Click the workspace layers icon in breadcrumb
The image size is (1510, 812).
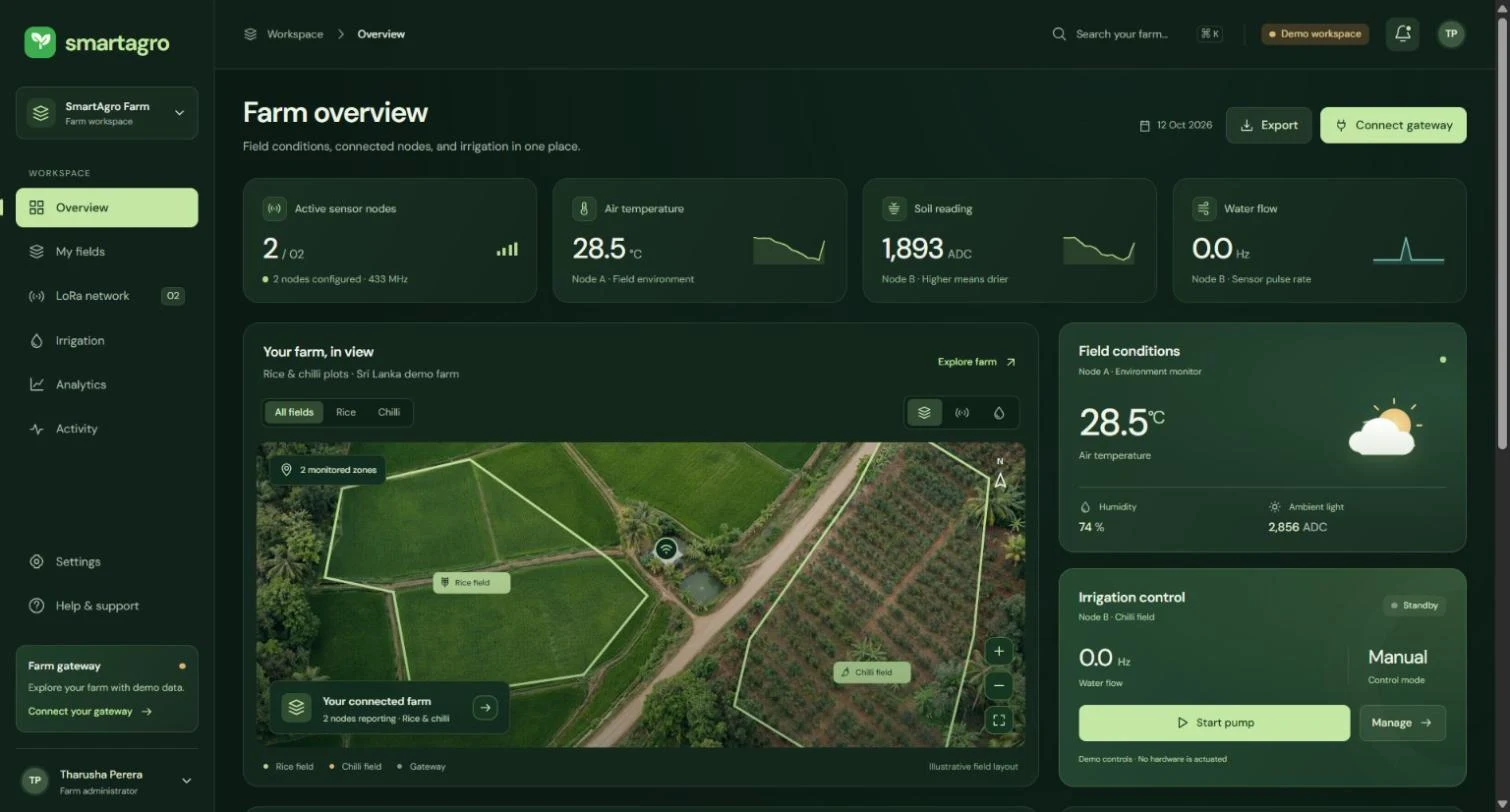point(250,34)
